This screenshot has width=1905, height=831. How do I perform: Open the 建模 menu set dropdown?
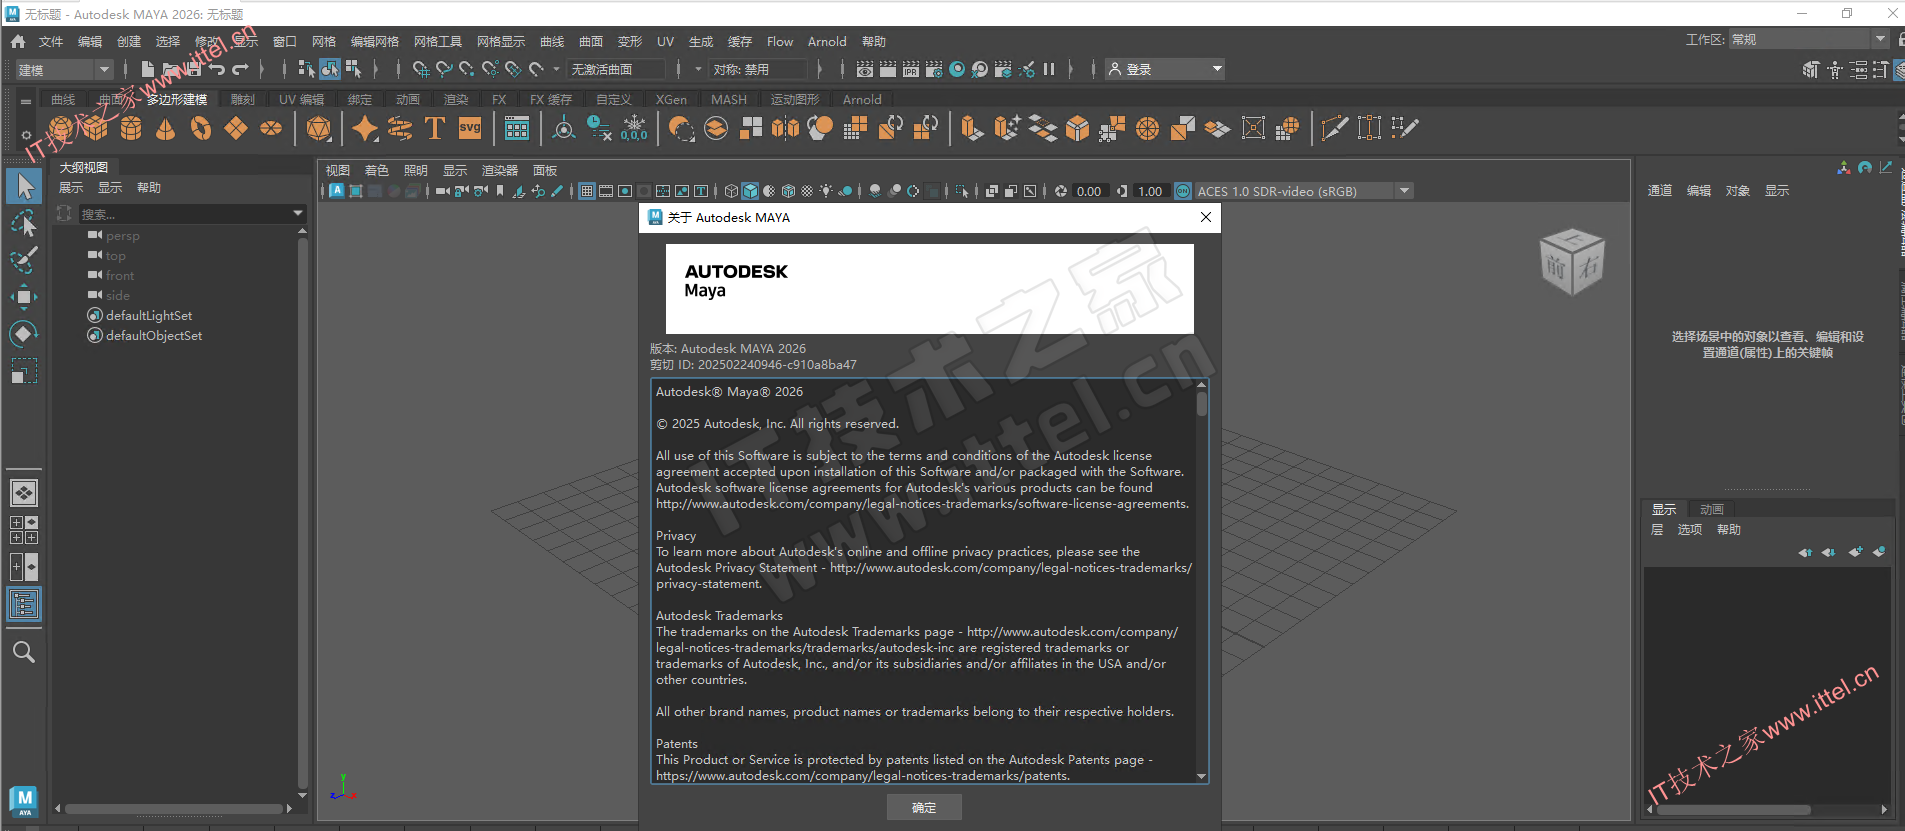pyautogui.click(x=64, y=69)
